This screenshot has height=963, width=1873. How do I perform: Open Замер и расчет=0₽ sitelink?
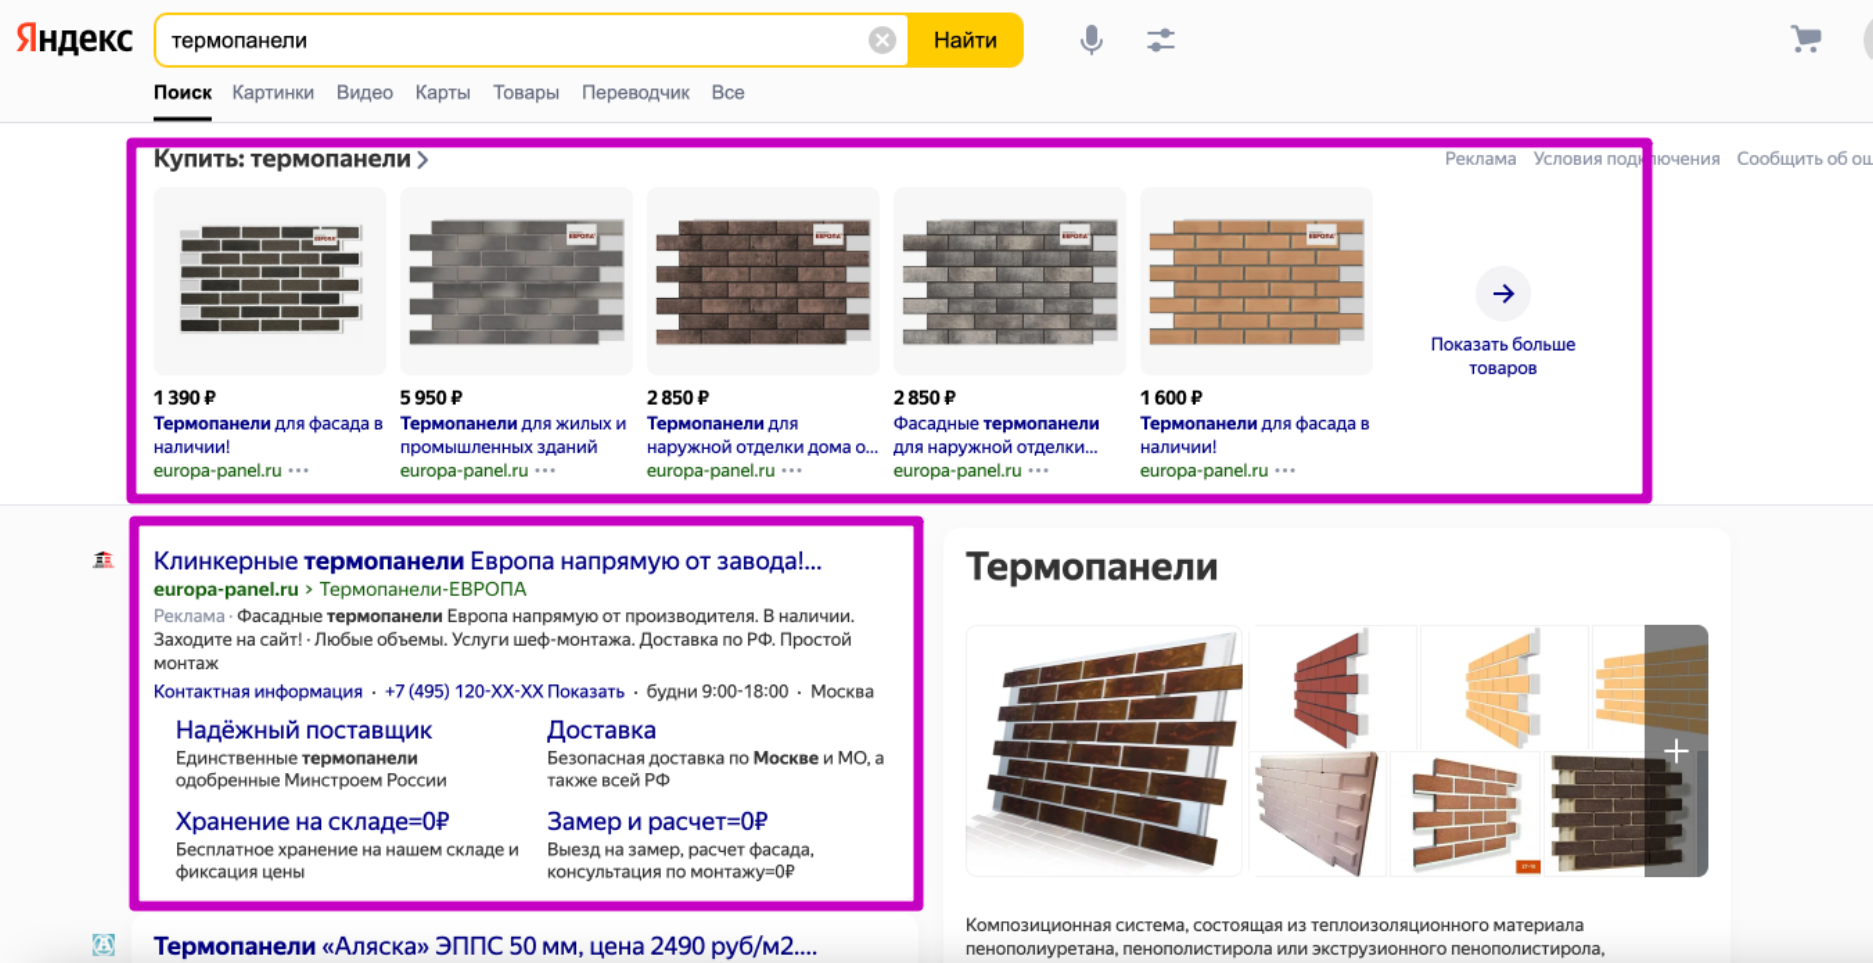tap(657, 821)
